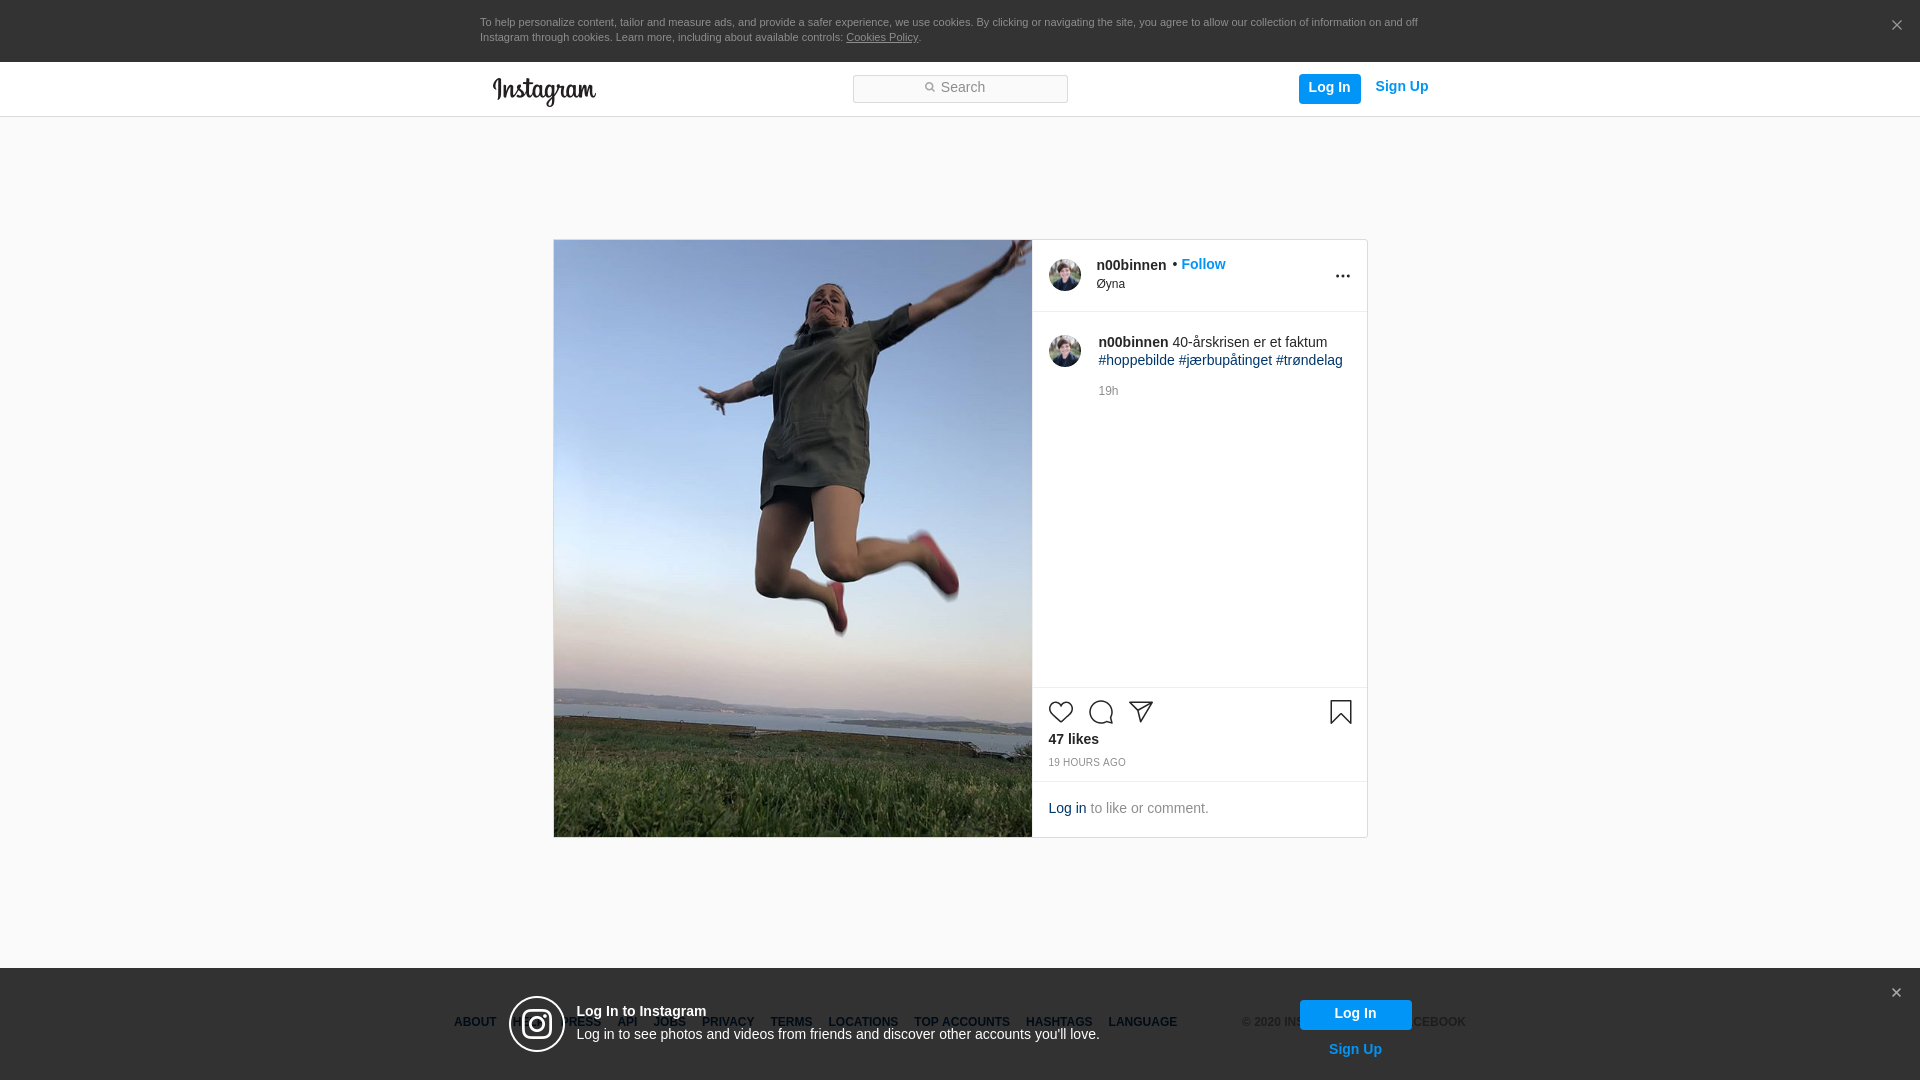
Task: Open the three-dot post options menu
Action: coord(1342,276)
